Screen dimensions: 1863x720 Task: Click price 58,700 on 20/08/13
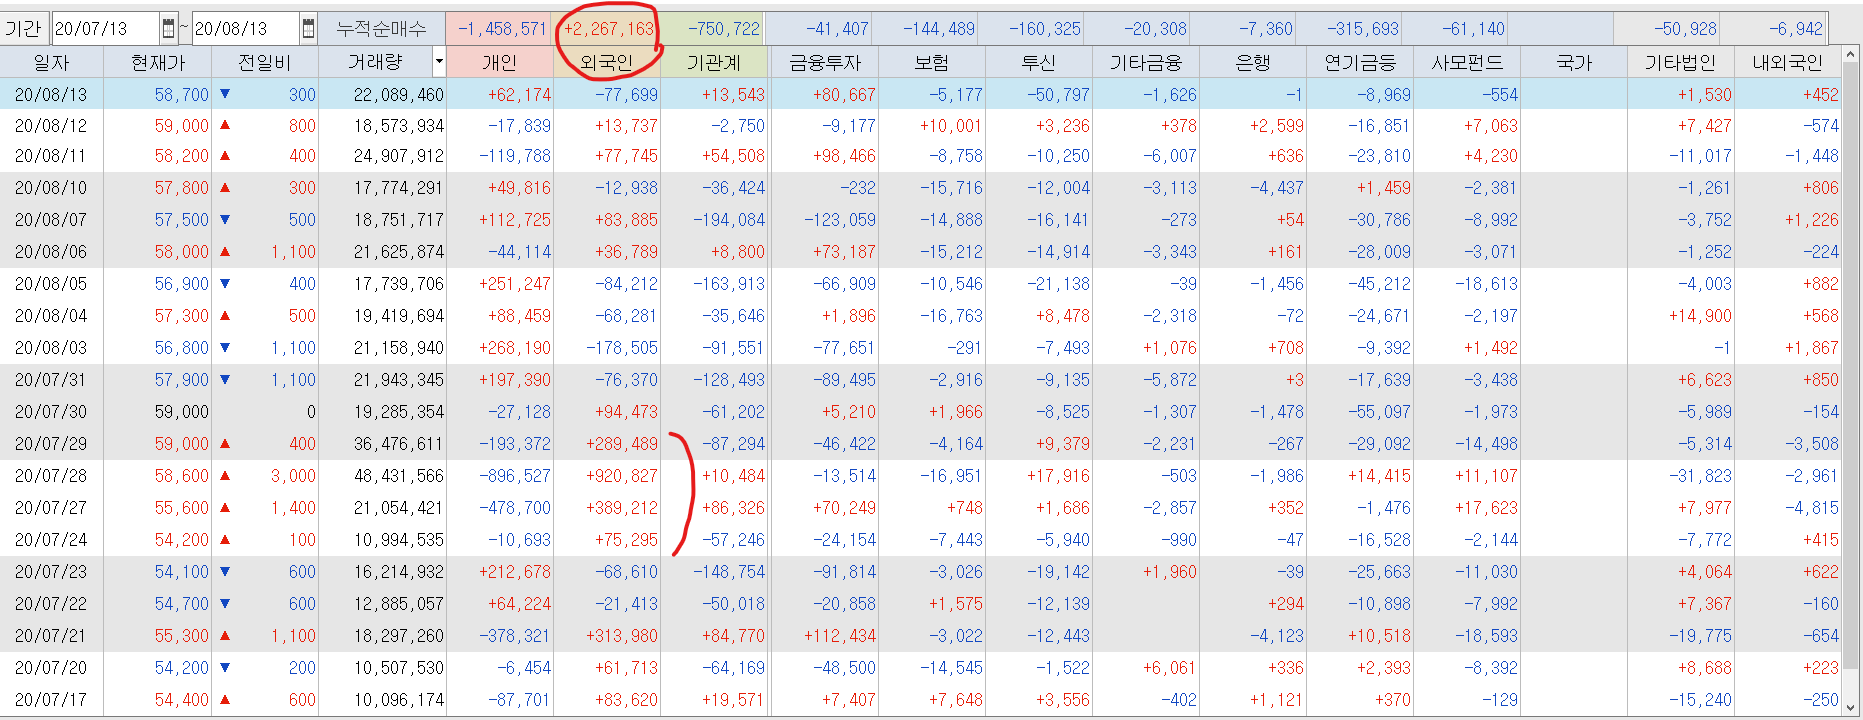tap(182, 95)
